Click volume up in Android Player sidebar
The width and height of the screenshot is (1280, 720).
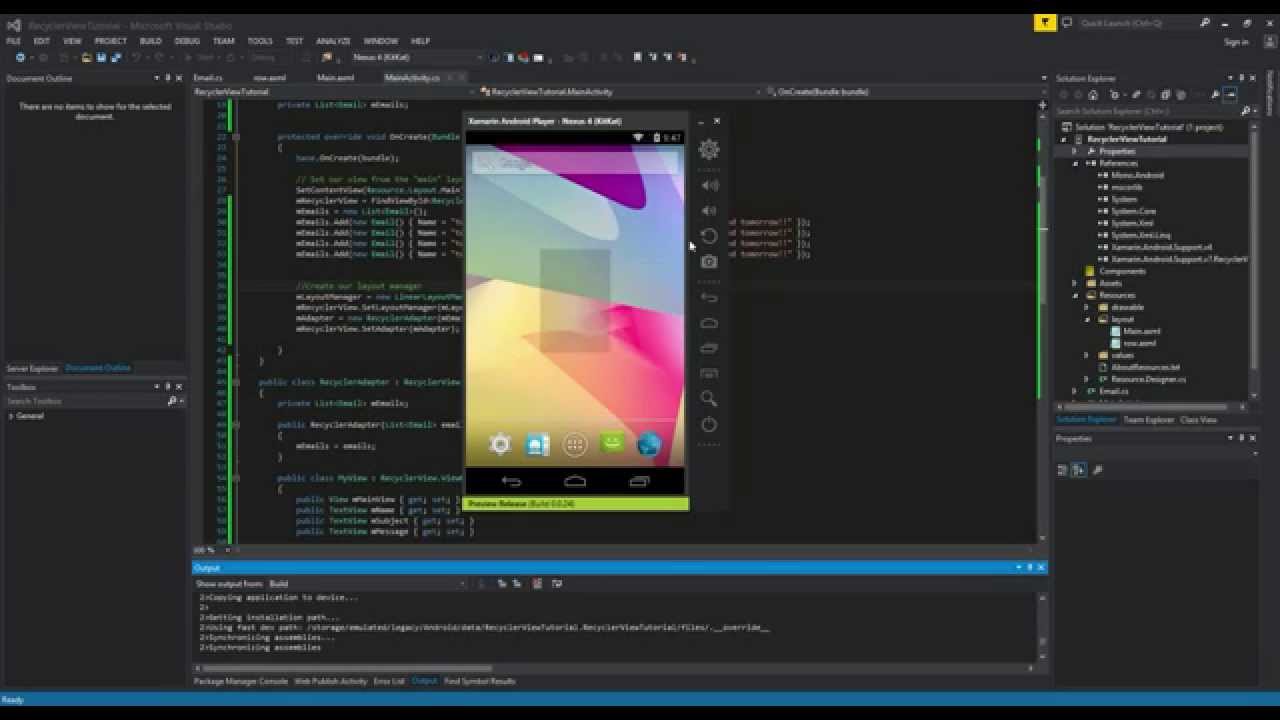(x=709, y=185)
